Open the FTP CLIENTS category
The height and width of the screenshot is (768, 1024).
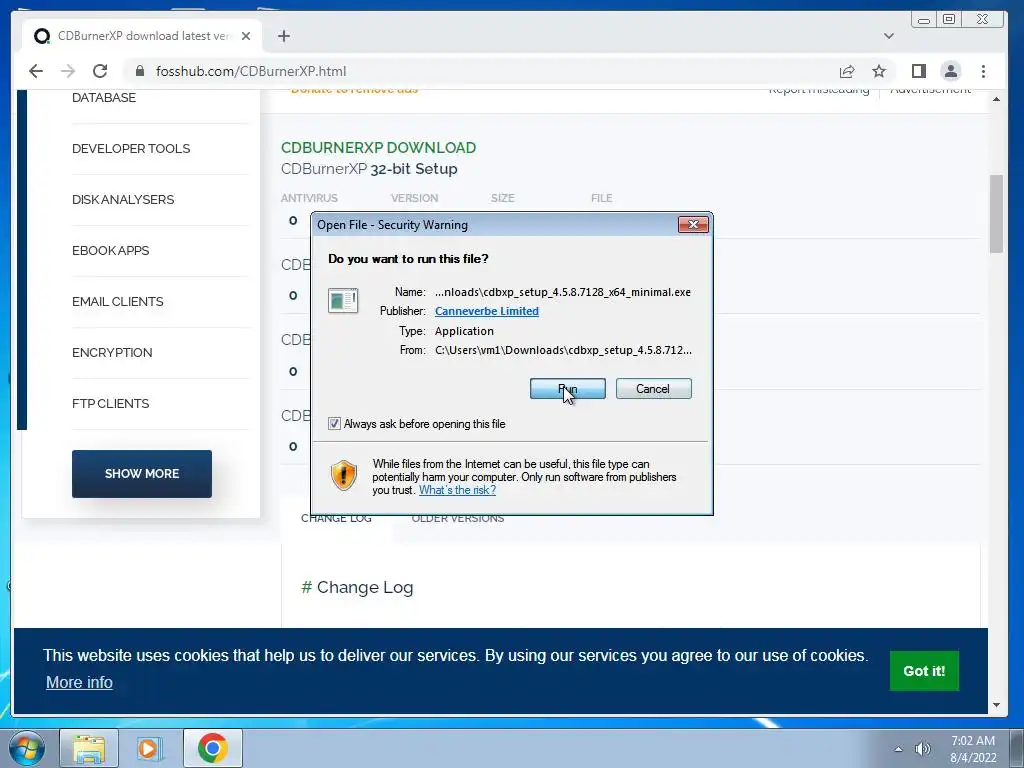point(110,403)
